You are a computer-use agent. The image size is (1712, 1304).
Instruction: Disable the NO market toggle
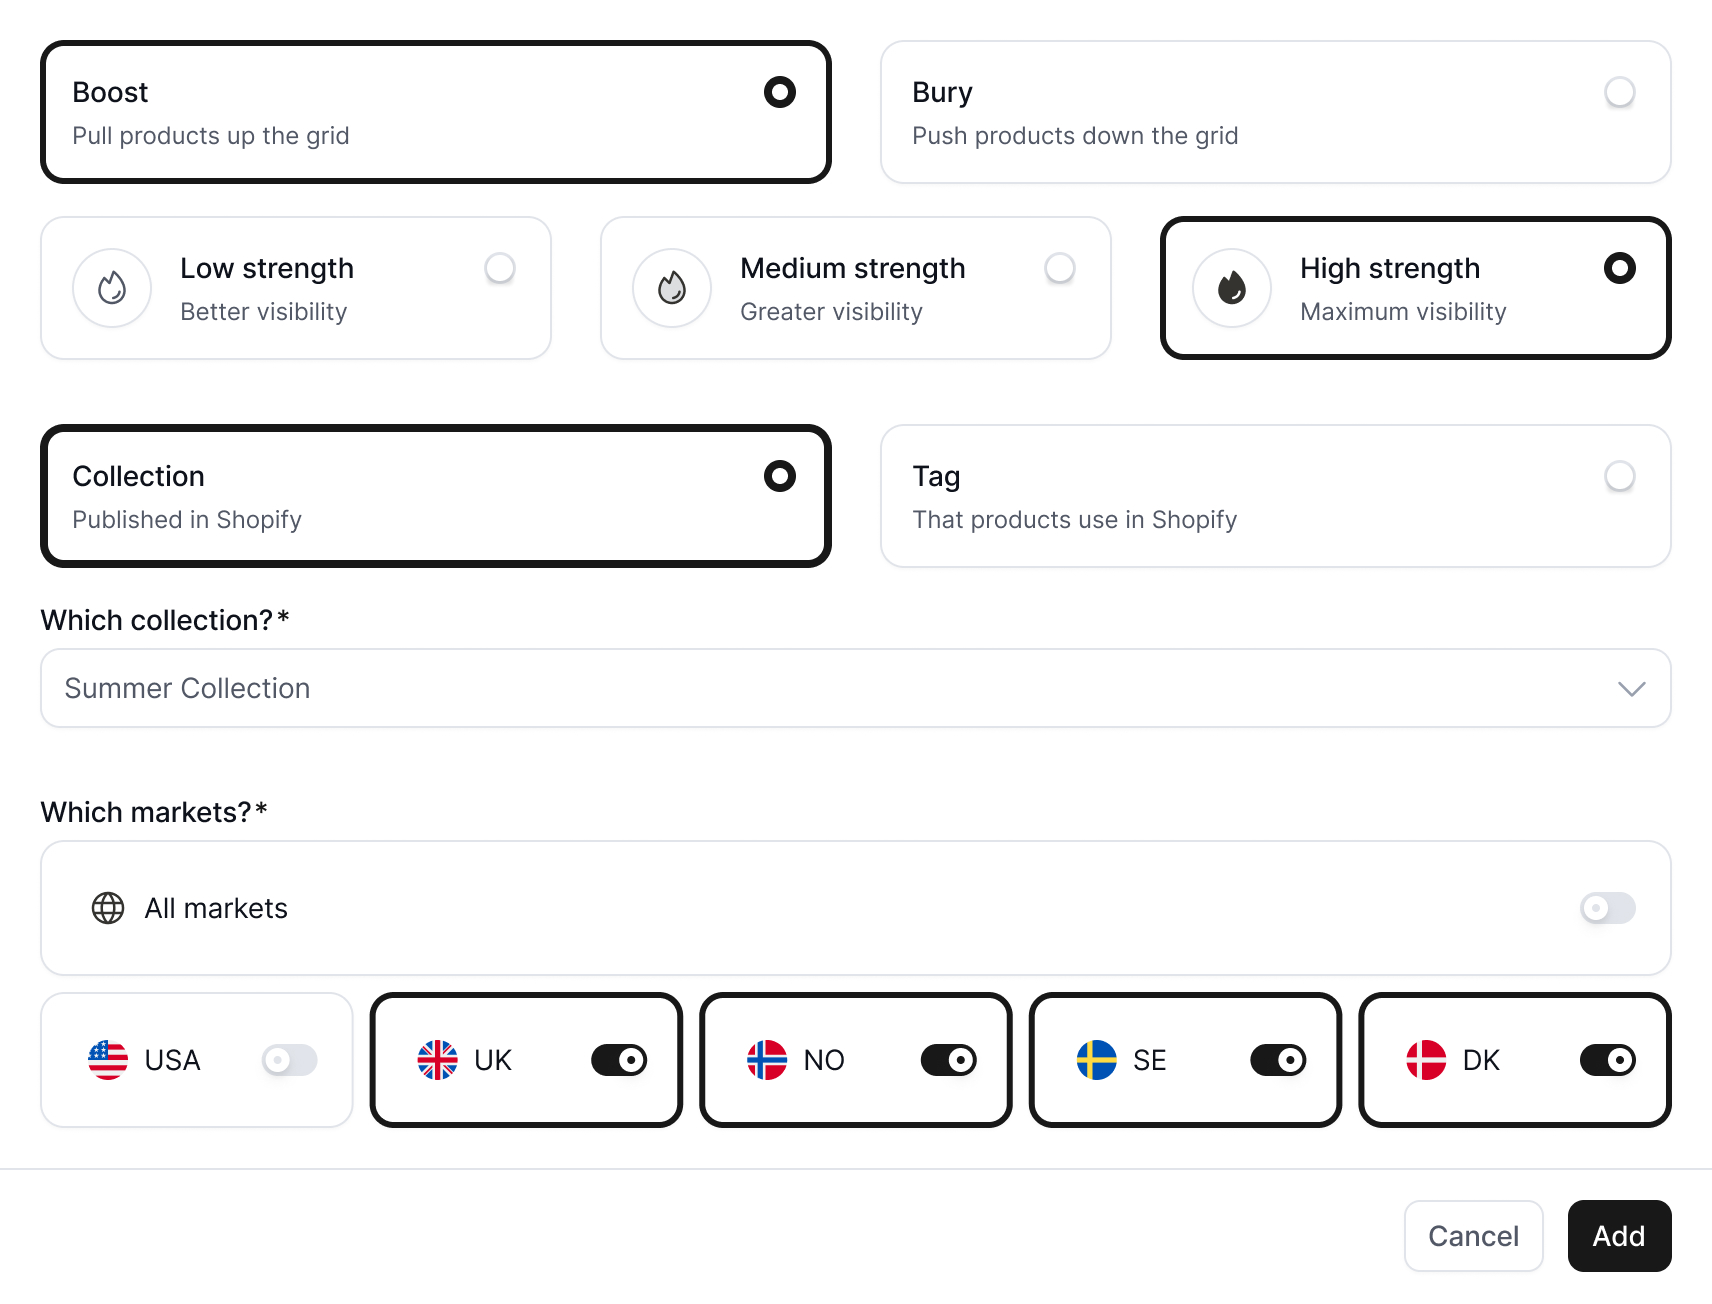point(948,1060)
